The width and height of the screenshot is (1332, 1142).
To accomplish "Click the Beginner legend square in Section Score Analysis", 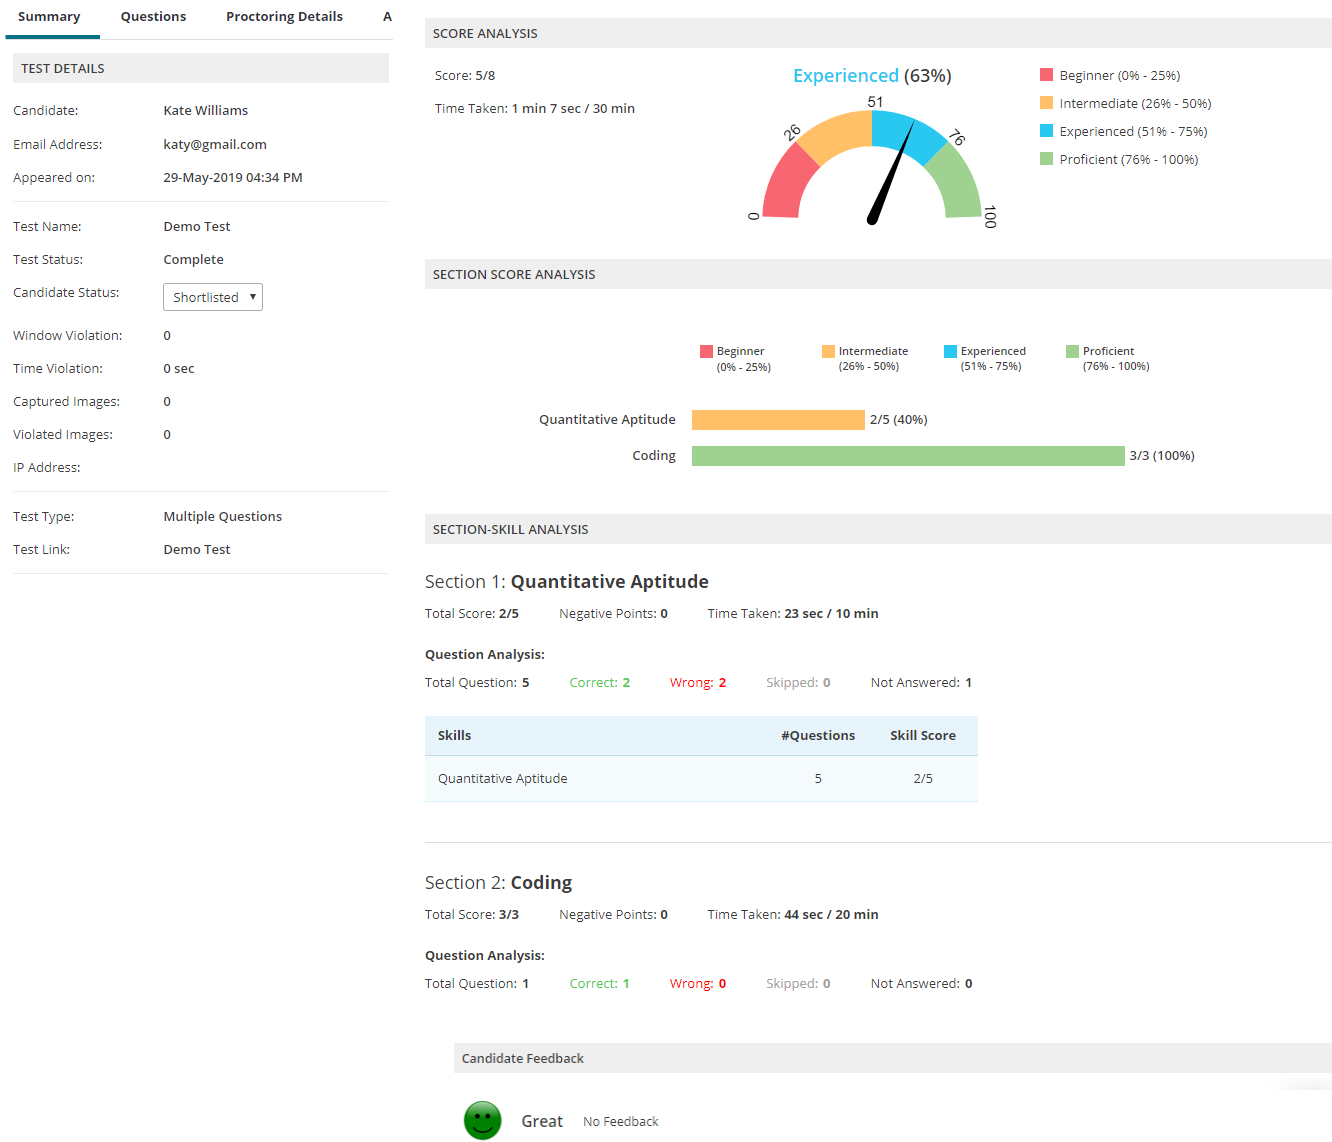I will 706,351.
